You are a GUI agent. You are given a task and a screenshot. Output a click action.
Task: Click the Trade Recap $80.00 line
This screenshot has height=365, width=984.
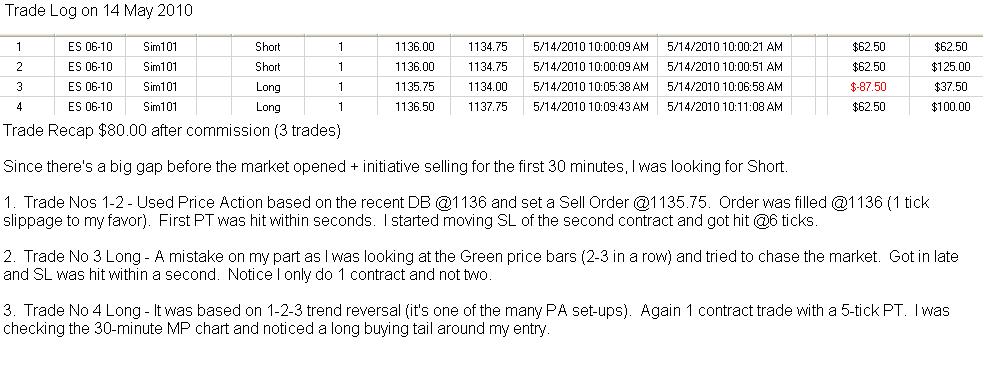pos(172,131)
